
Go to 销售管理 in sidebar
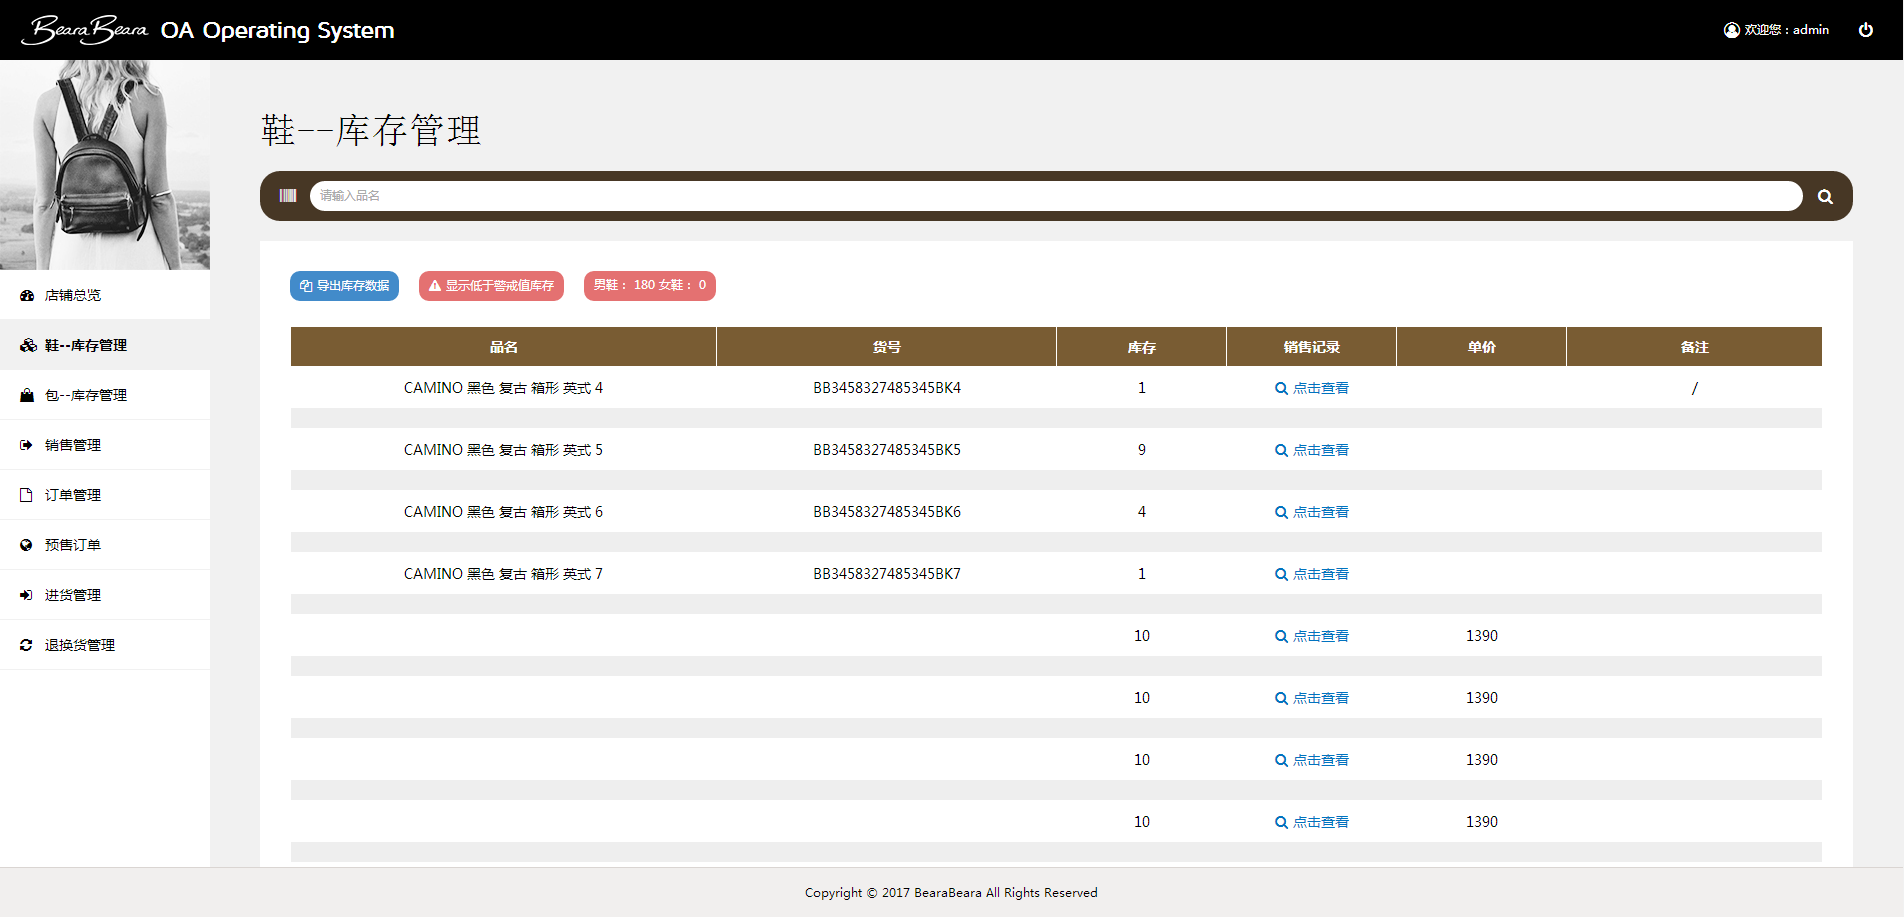pyautogui.click(x=73, y=445)
